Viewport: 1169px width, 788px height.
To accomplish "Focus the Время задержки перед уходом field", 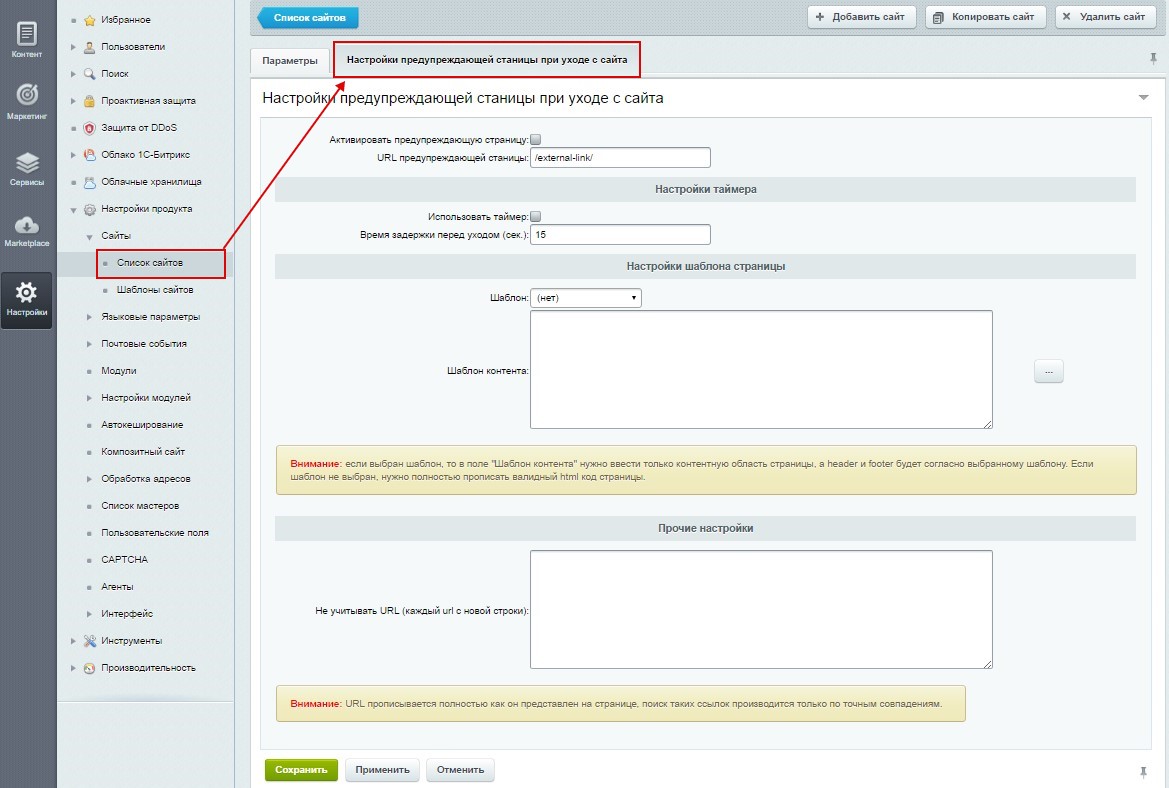I will 620,234.
